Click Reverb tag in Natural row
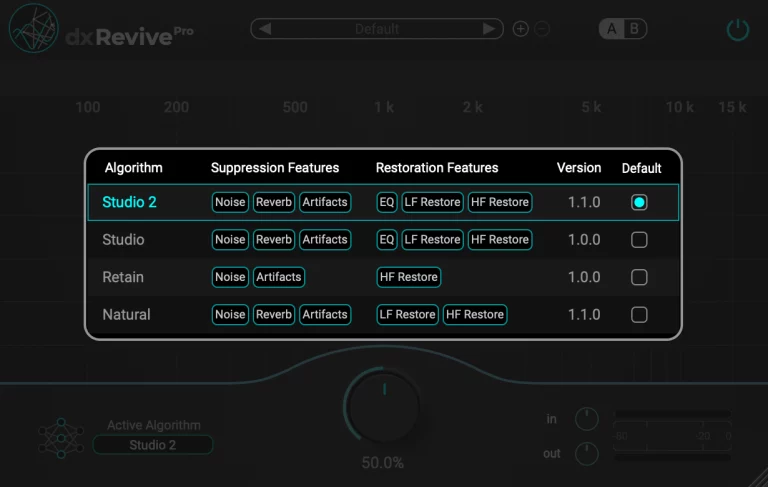The width and height of the screenshot is (768, 487). pyautogui.click(x=274, y=315)
